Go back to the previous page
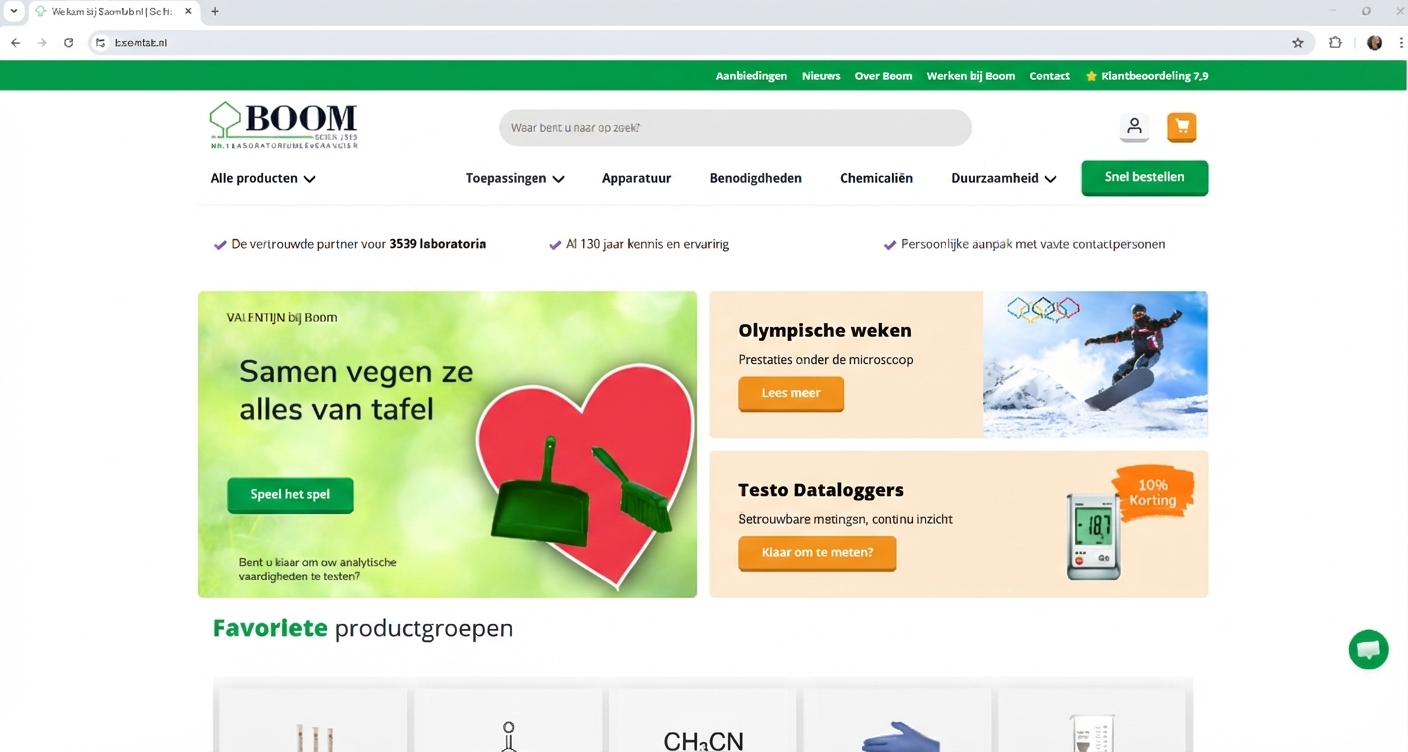 (15, 43)
